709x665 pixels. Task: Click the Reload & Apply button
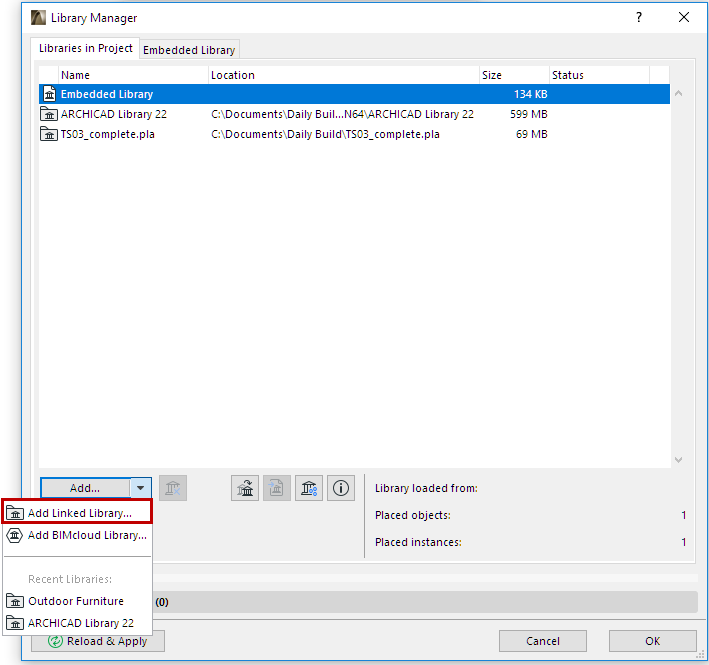(98, 641)
